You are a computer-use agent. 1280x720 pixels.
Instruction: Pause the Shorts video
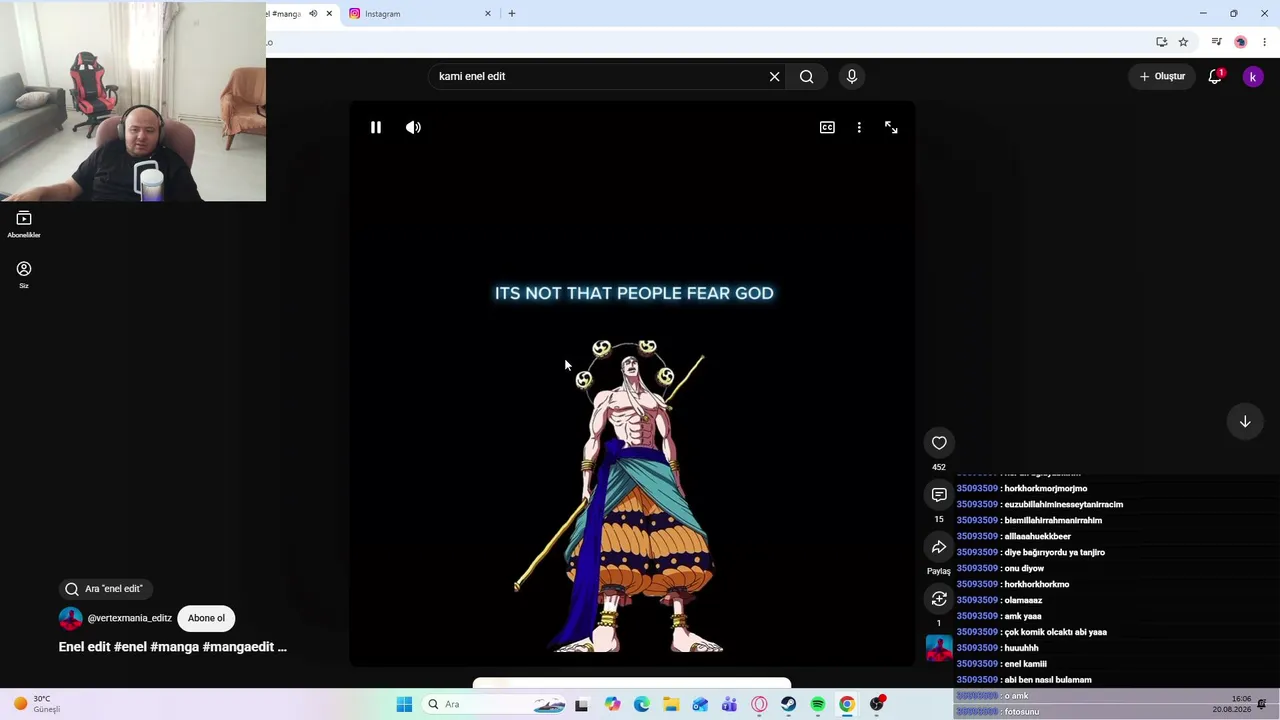coord(376,128)
